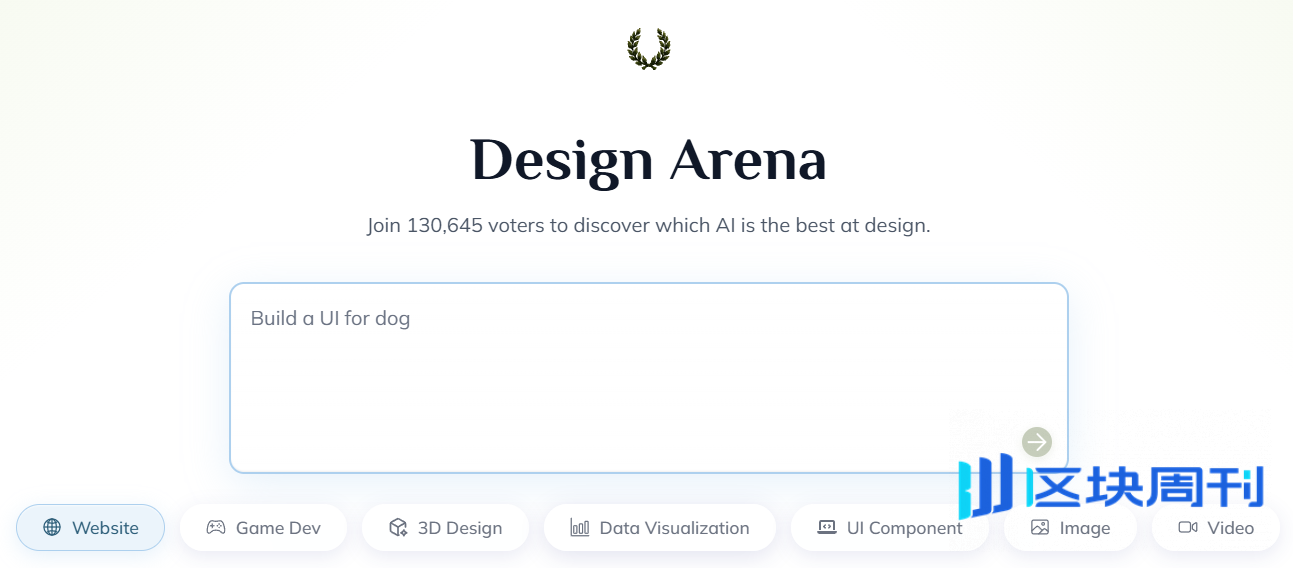Click the camera icon on Video chip
The image size is (1293, 568).
pos(1188,527)
